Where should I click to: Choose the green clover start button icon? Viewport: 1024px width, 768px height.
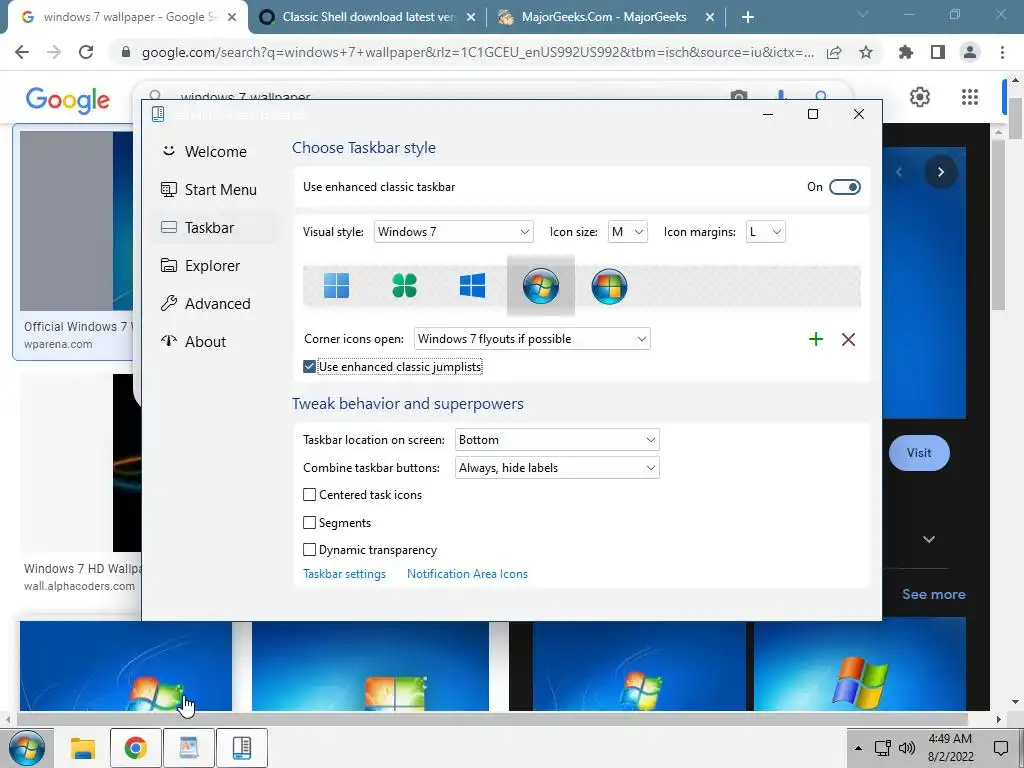click(404, 286)
